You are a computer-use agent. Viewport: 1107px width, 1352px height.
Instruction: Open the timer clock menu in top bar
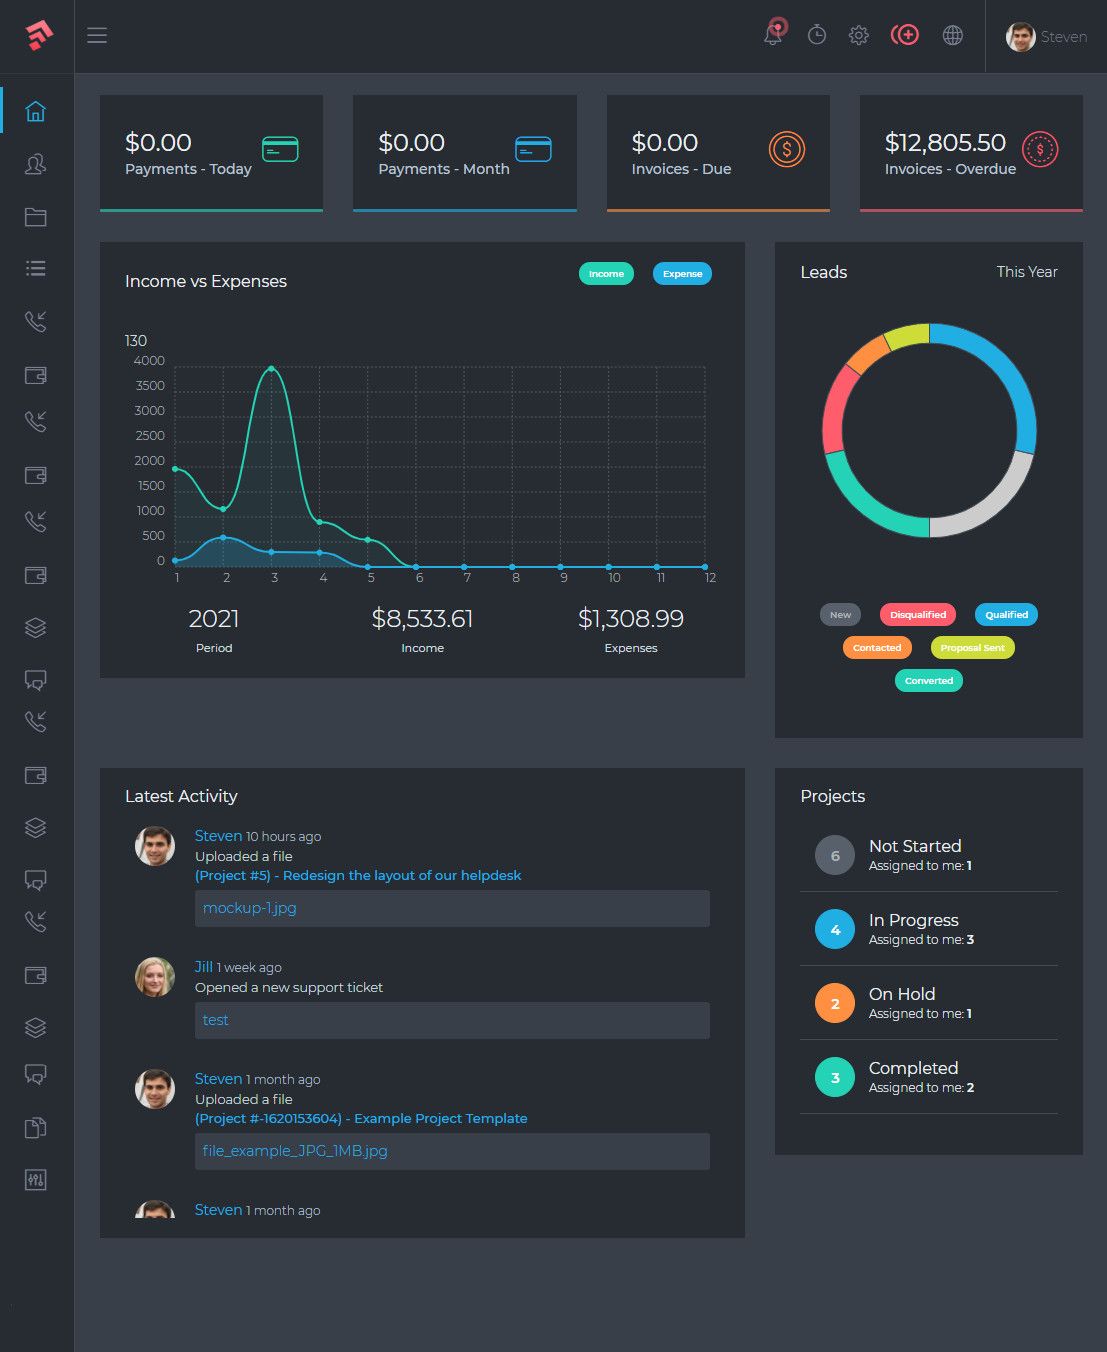point(816,35)
